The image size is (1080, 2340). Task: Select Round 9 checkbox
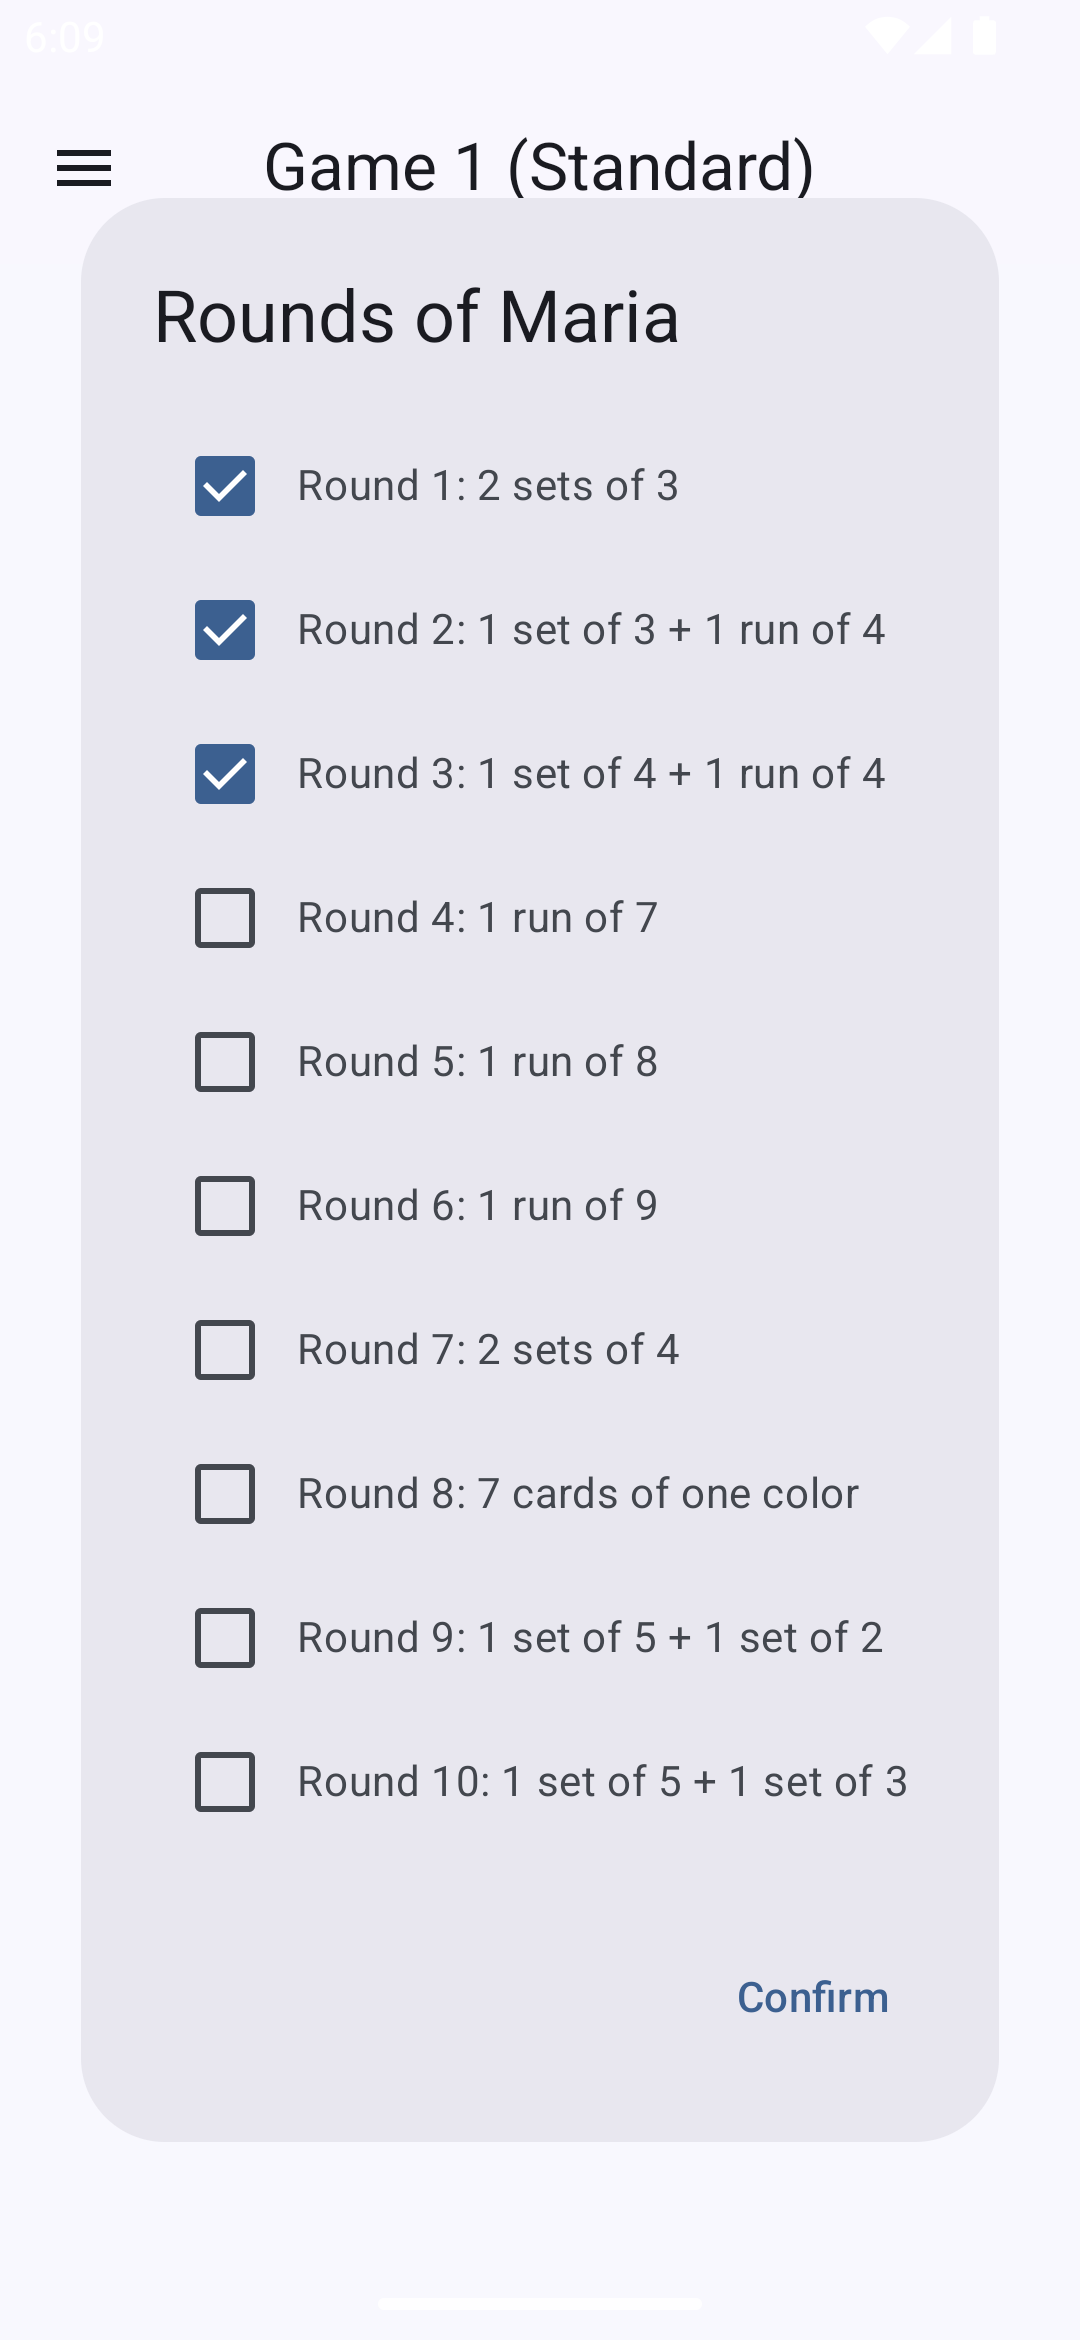225,1638
